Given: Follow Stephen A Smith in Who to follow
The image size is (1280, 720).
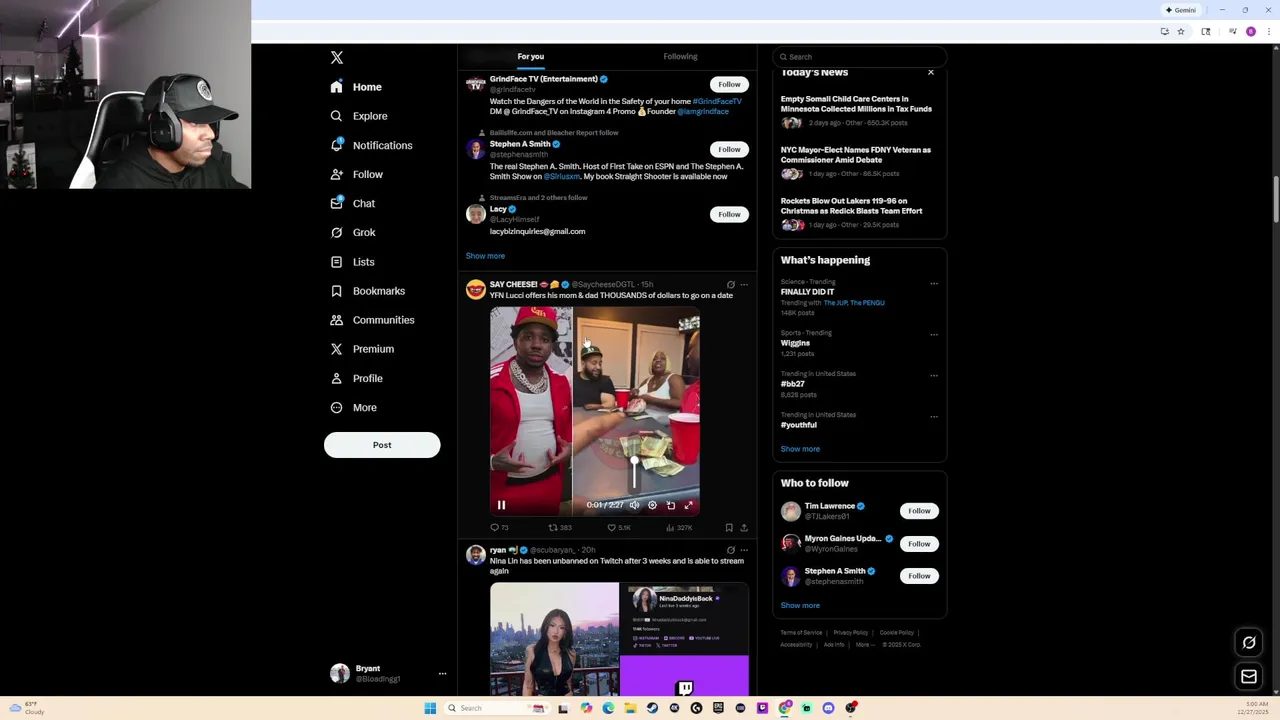Looking at the screenshot, I should click(x=919, y=576).
